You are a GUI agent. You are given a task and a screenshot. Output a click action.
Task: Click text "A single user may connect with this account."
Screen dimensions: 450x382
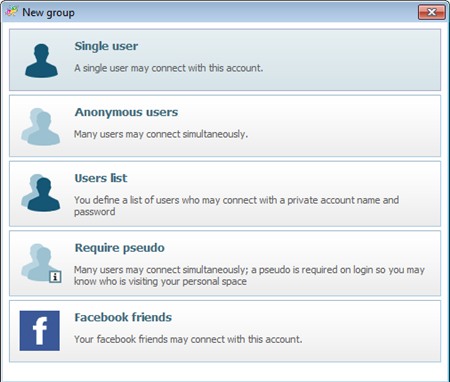point(169,68)
